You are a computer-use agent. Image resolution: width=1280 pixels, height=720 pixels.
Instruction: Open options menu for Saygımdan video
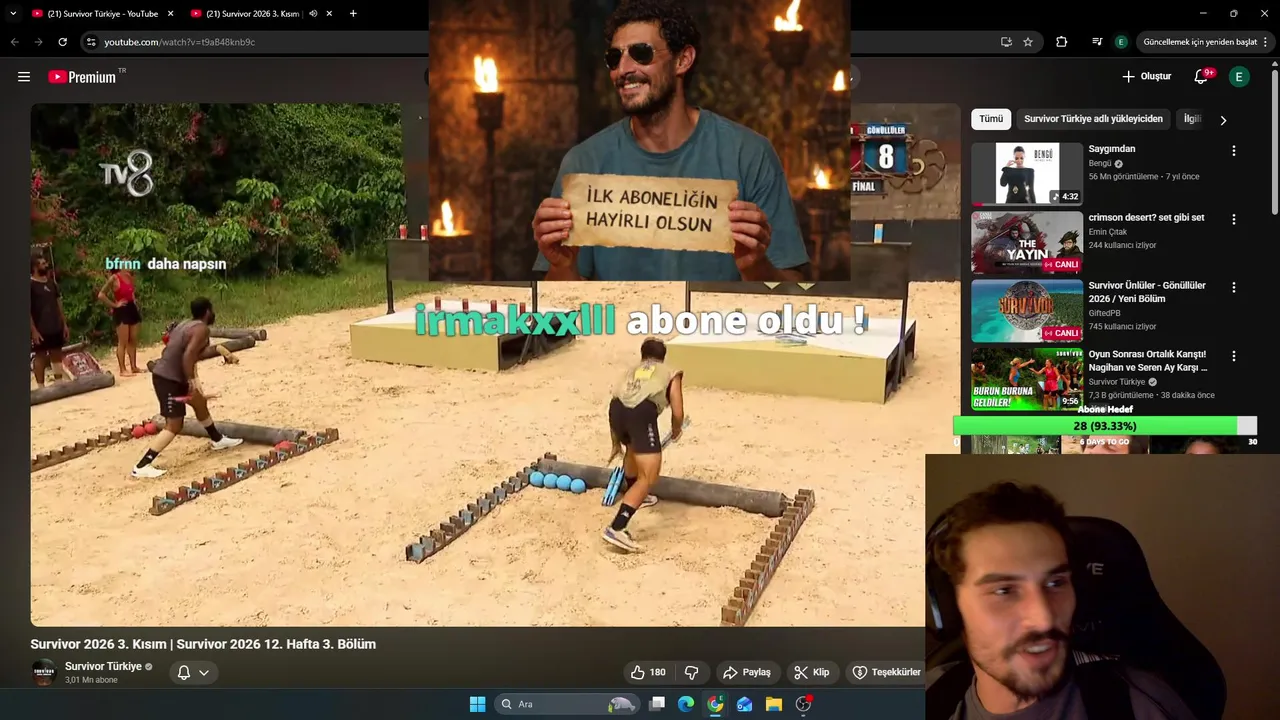[x=1233, y=151]
